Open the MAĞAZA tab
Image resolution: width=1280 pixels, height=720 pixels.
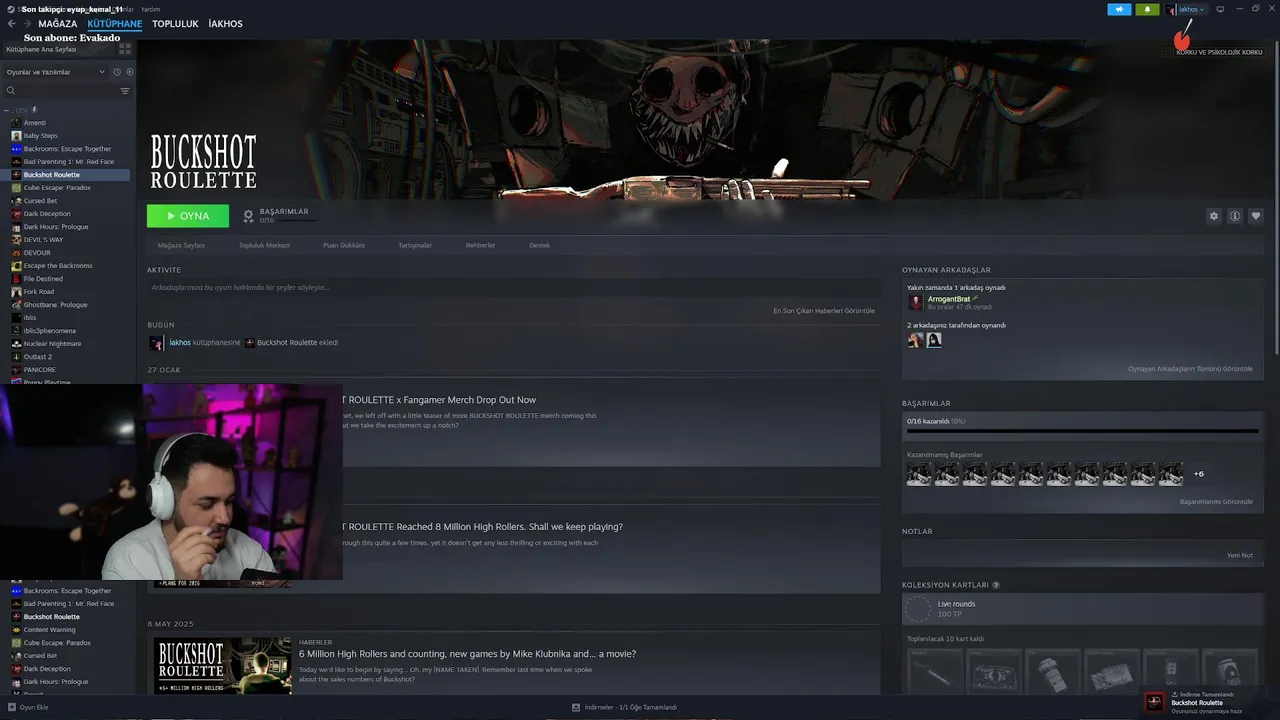58,24
